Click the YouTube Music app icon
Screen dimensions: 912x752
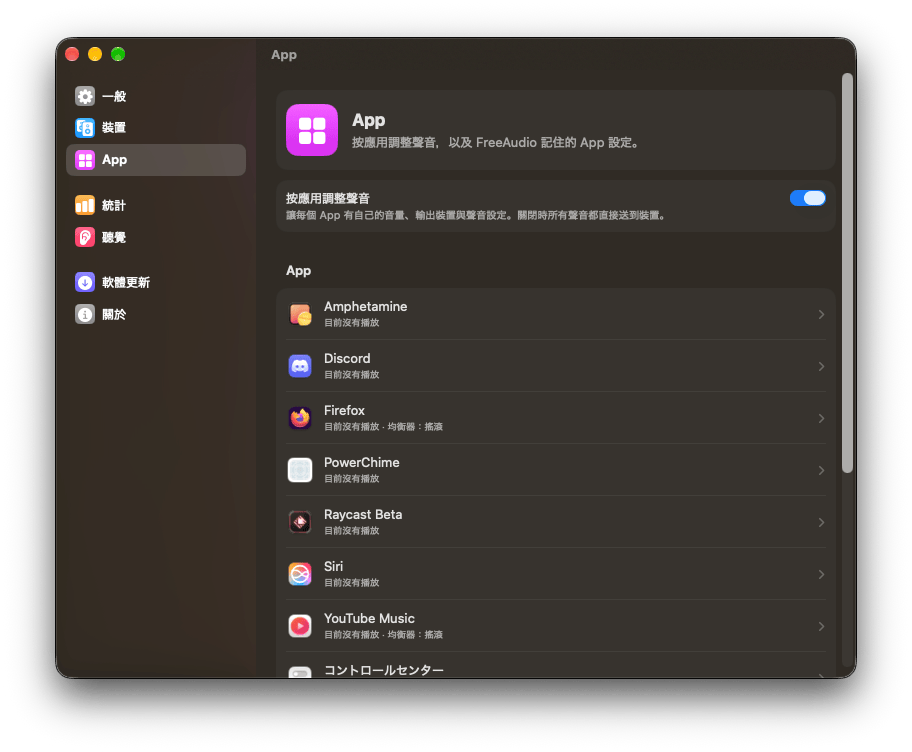point(300,626)
